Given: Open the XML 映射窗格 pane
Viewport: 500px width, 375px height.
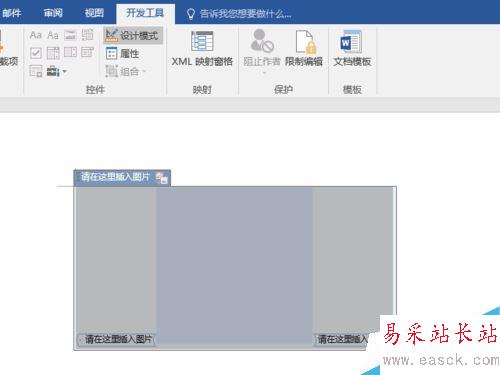Looking at the screenshot, I should pyautogui.click(x=202, y=48).
